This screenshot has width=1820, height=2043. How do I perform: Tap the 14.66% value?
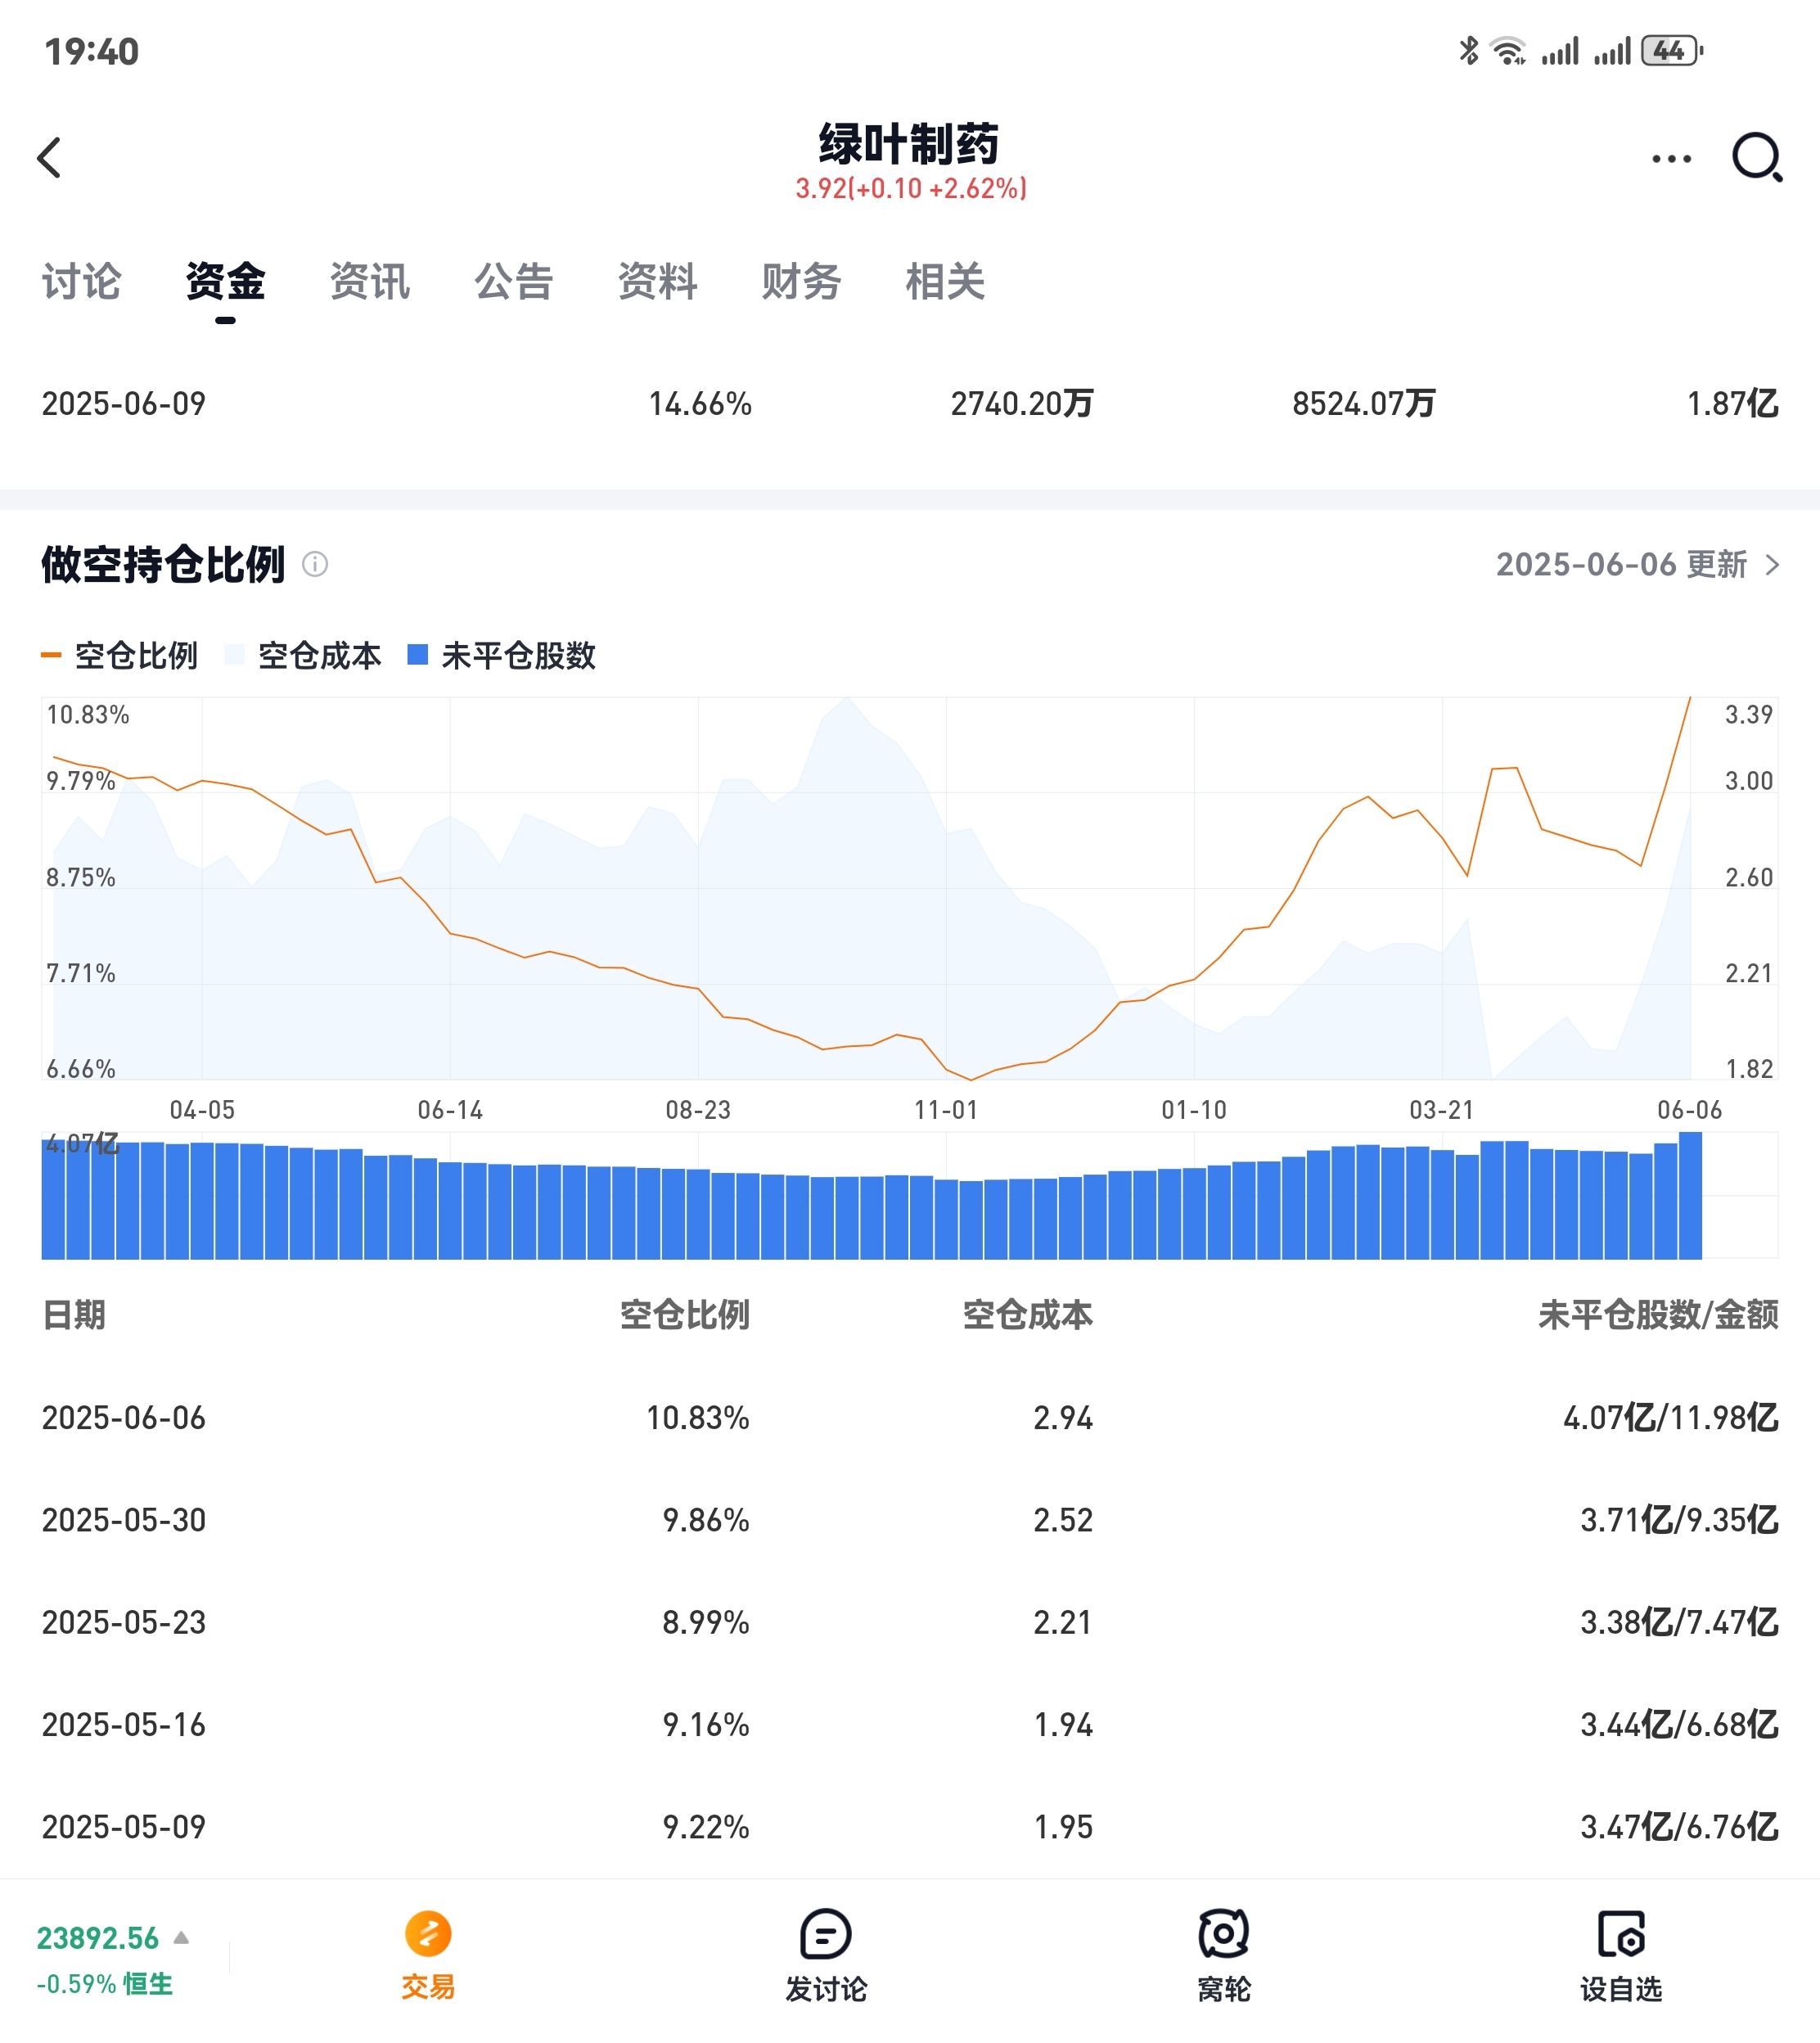(x=700, y=404)
